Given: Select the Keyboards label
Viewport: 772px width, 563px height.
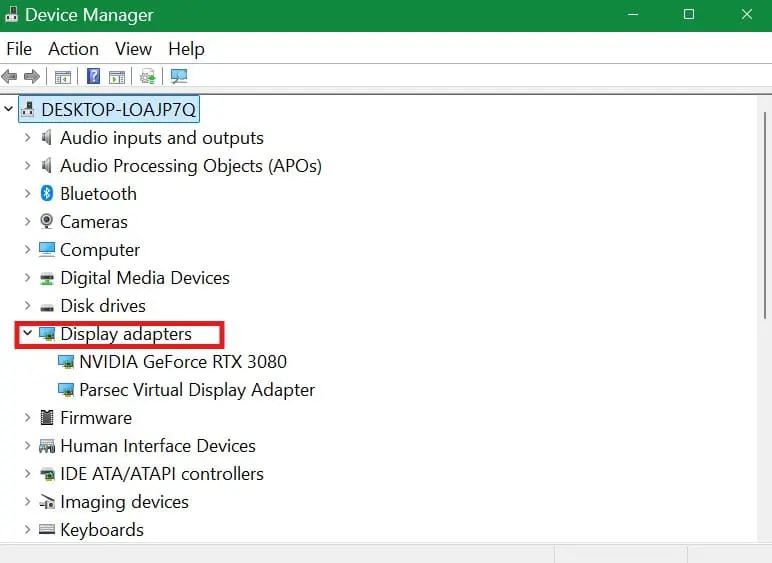Looking at the screenshot, I should pos(102,530).
